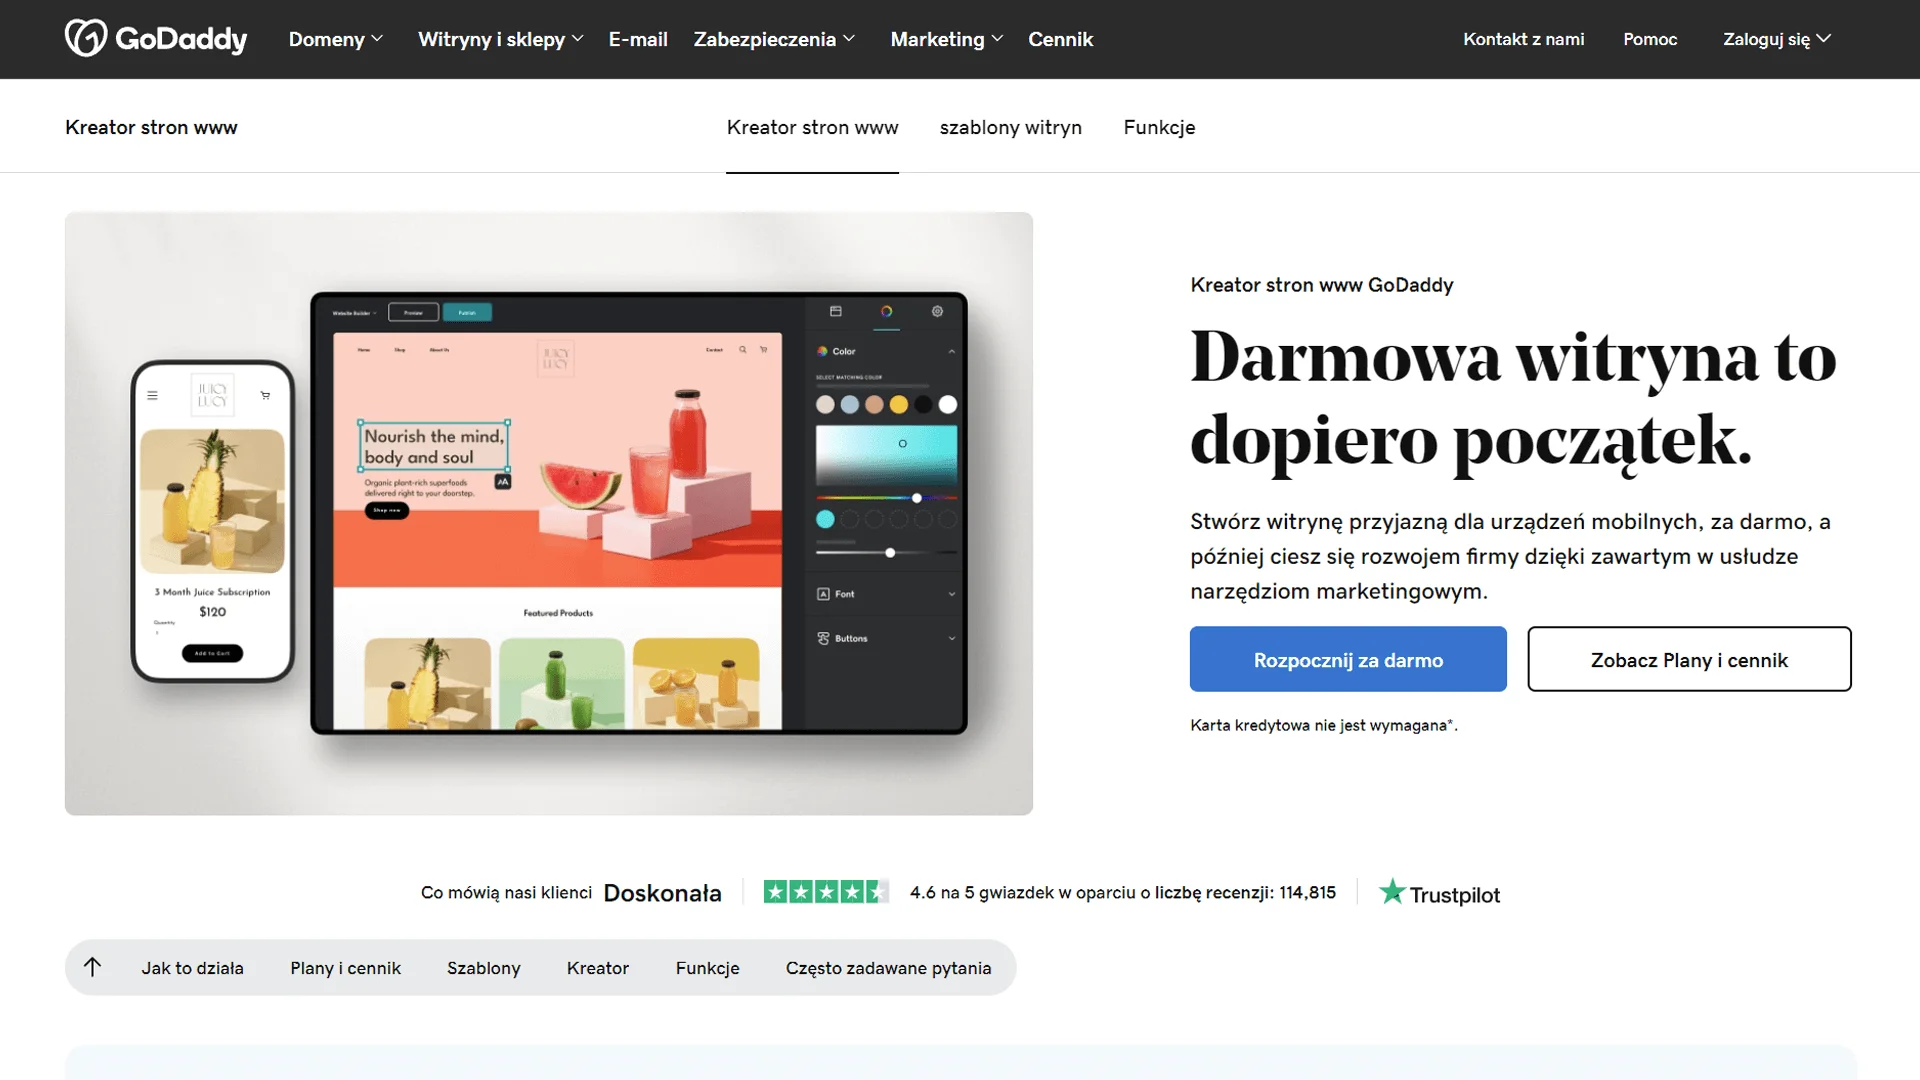This screenshot has height=1080, width=1920.
Task: Open the Pomoc link
Action: pos(1650,39)
